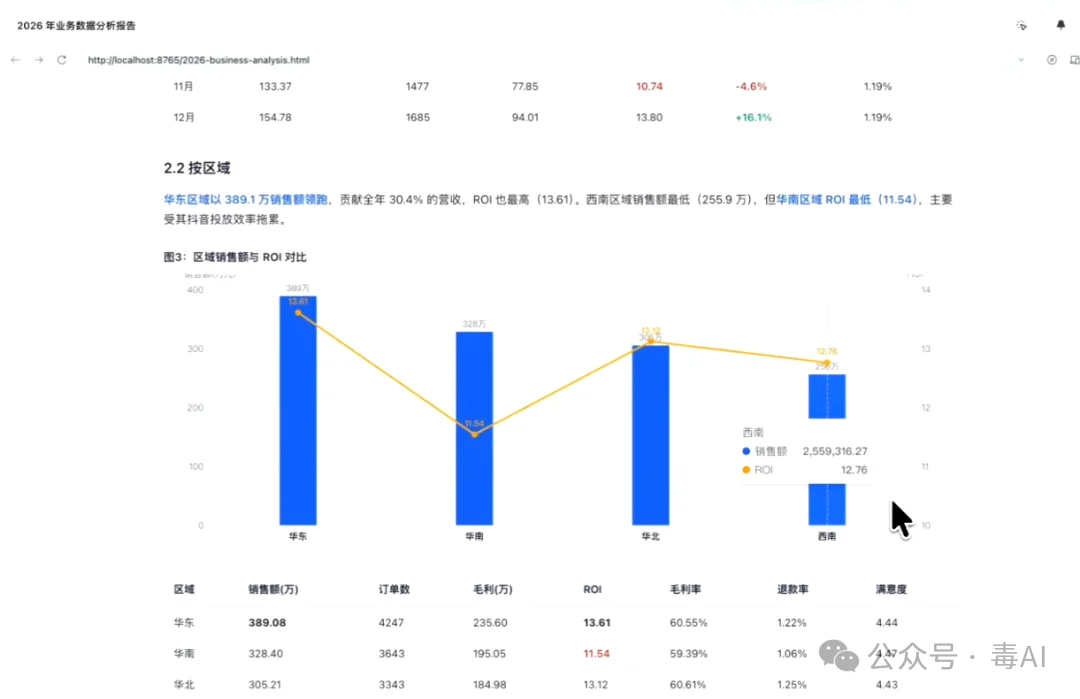Click the 华南 label on the chart x-axis
Viewport: 1080px width, 699px height.
coord(474,536)
